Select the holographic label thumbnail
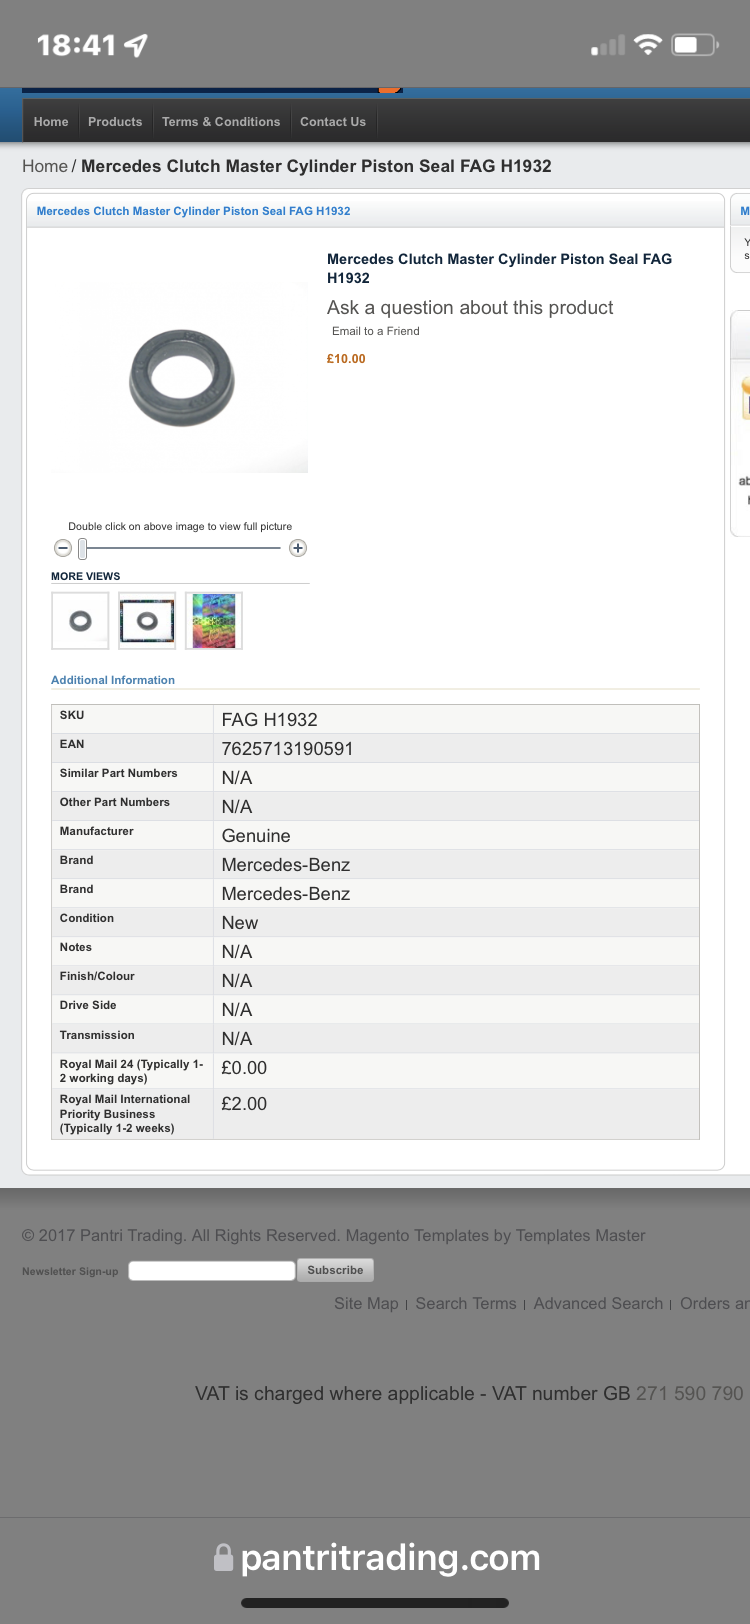Viewport: 750px width, 1624px height. (214, 621)
